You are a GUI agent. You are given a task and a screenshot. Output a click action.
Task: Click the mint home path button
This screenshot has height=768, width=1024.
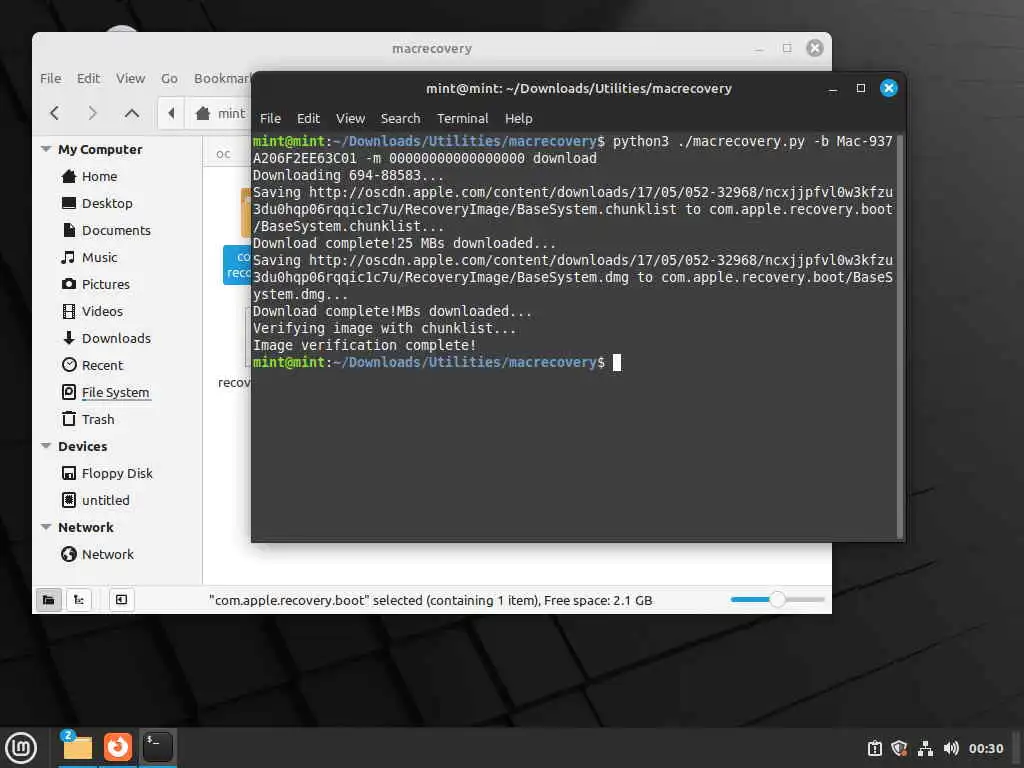point(221,113)
